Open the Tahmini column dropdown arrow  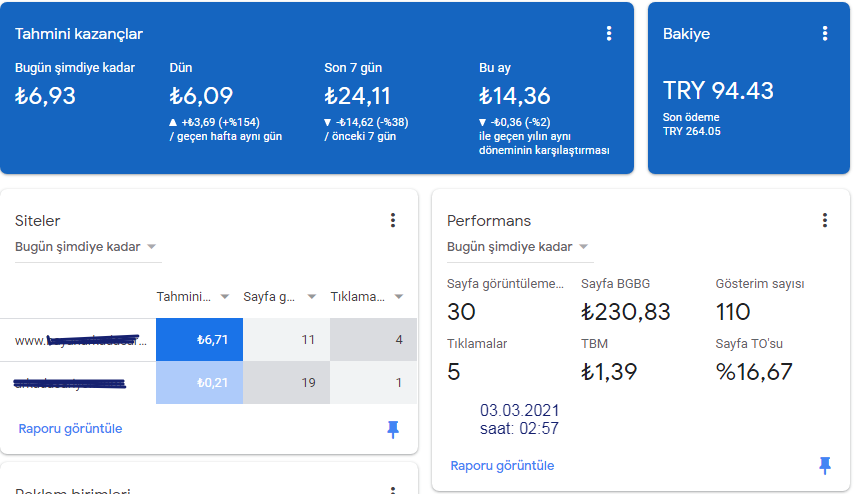point(224,297)
